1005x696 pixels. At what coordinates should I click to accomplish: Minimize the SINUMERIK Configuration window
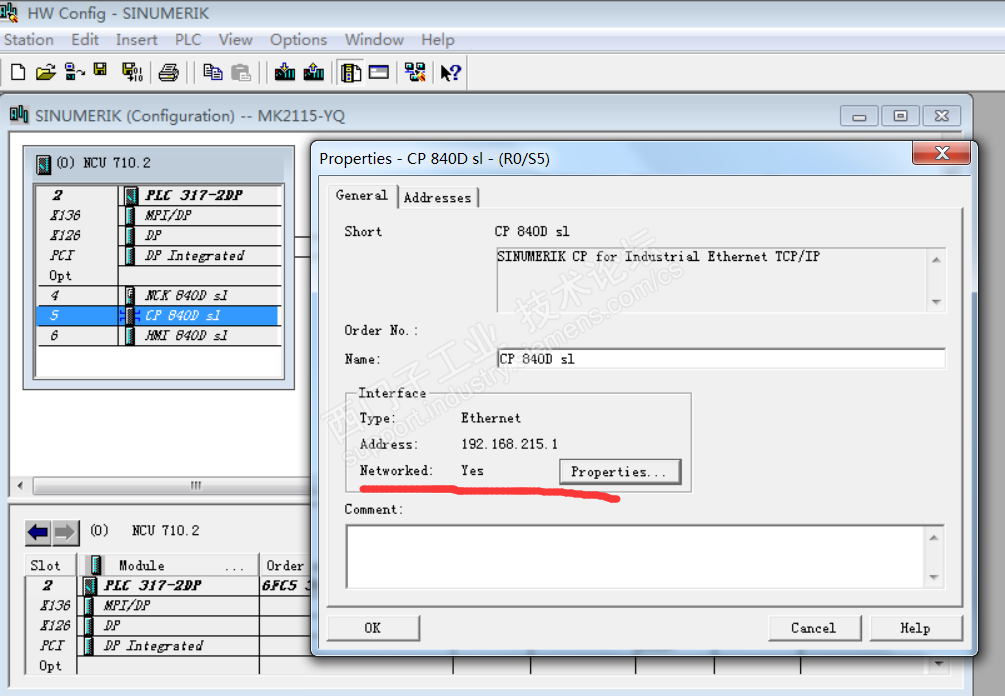860,116
